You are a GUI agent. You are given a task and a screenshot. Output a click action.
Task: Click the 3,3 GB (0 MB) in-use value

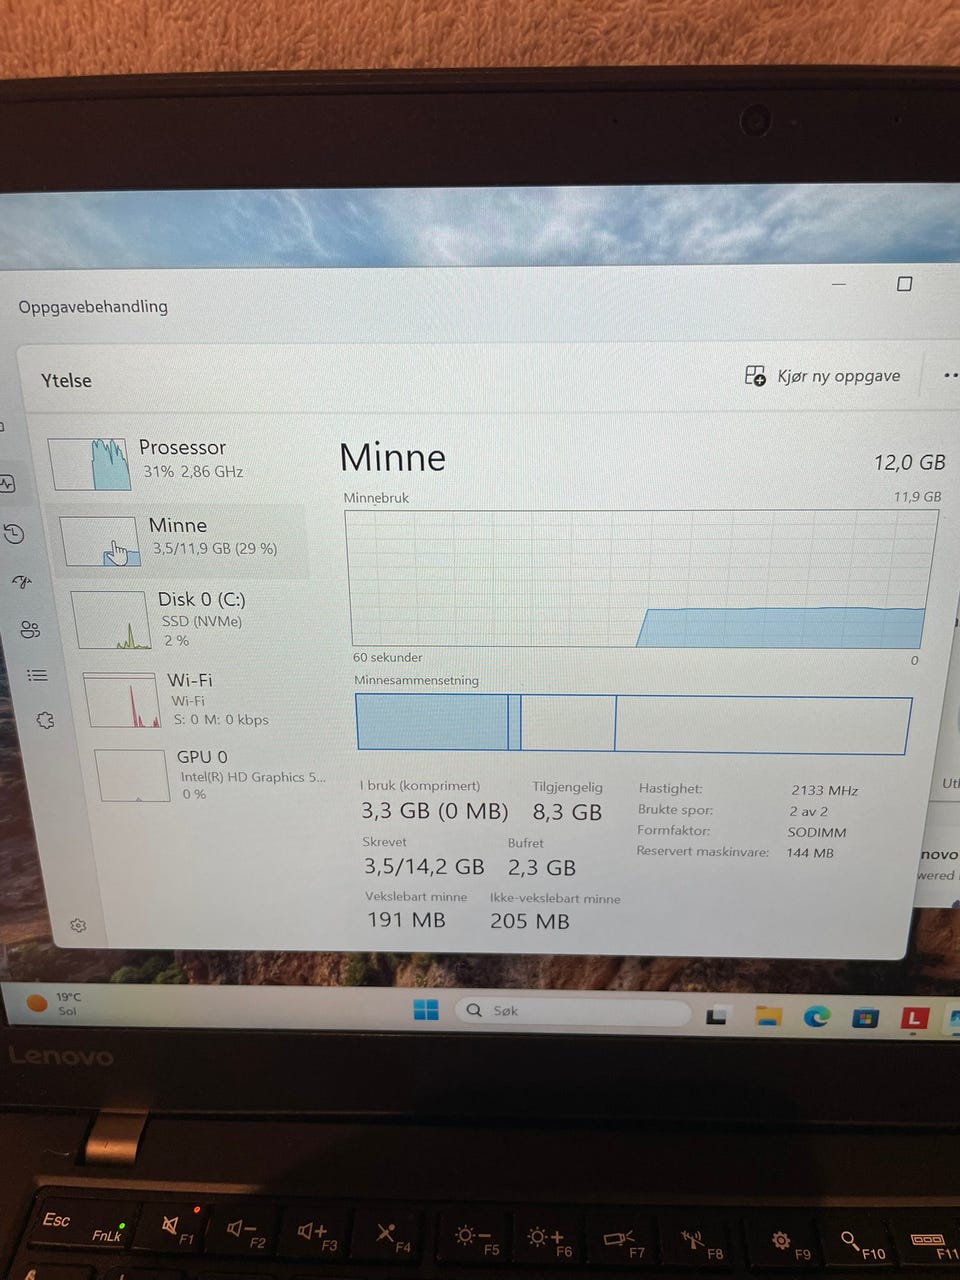tap(435, 810)
